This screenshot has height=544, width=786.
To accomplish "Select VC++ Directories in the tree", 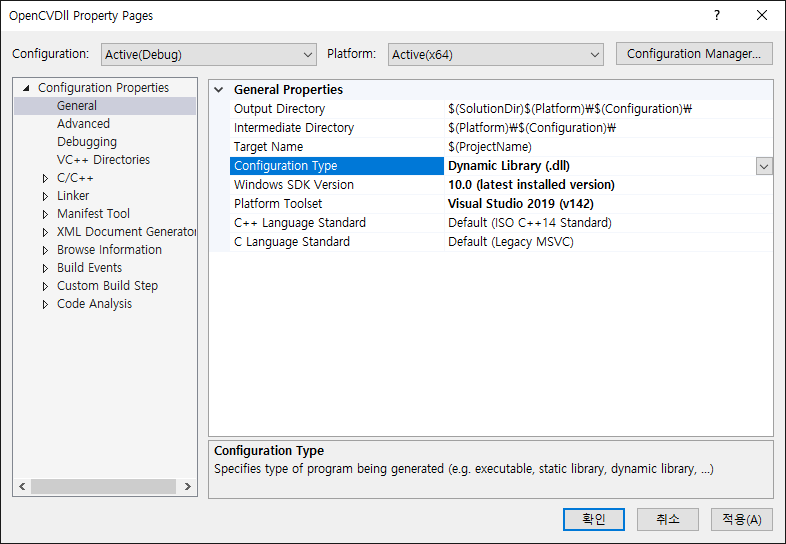I will coord(103,160).
